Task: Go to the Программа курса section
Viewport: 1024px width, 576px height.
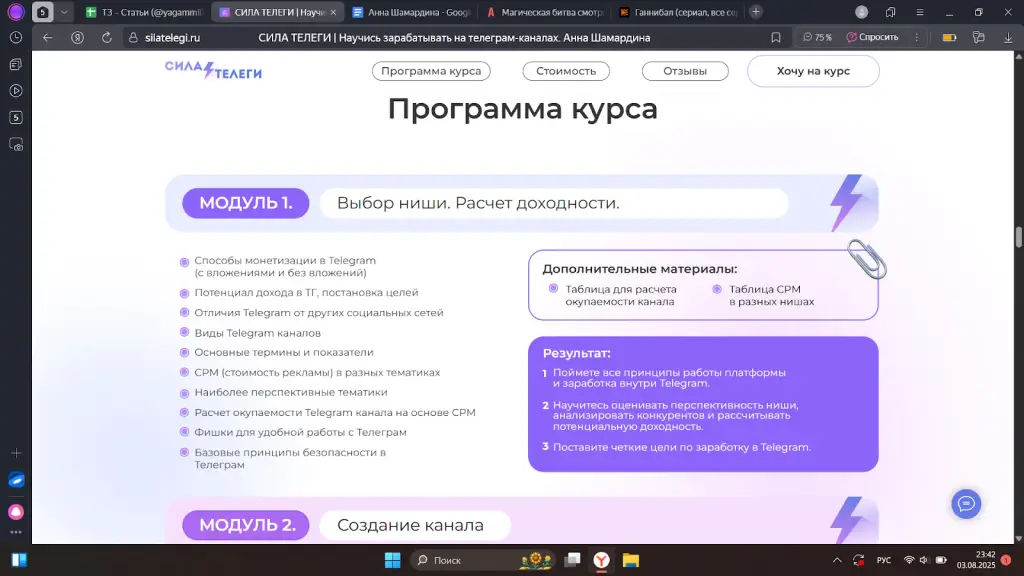Action: pos(431,71)
